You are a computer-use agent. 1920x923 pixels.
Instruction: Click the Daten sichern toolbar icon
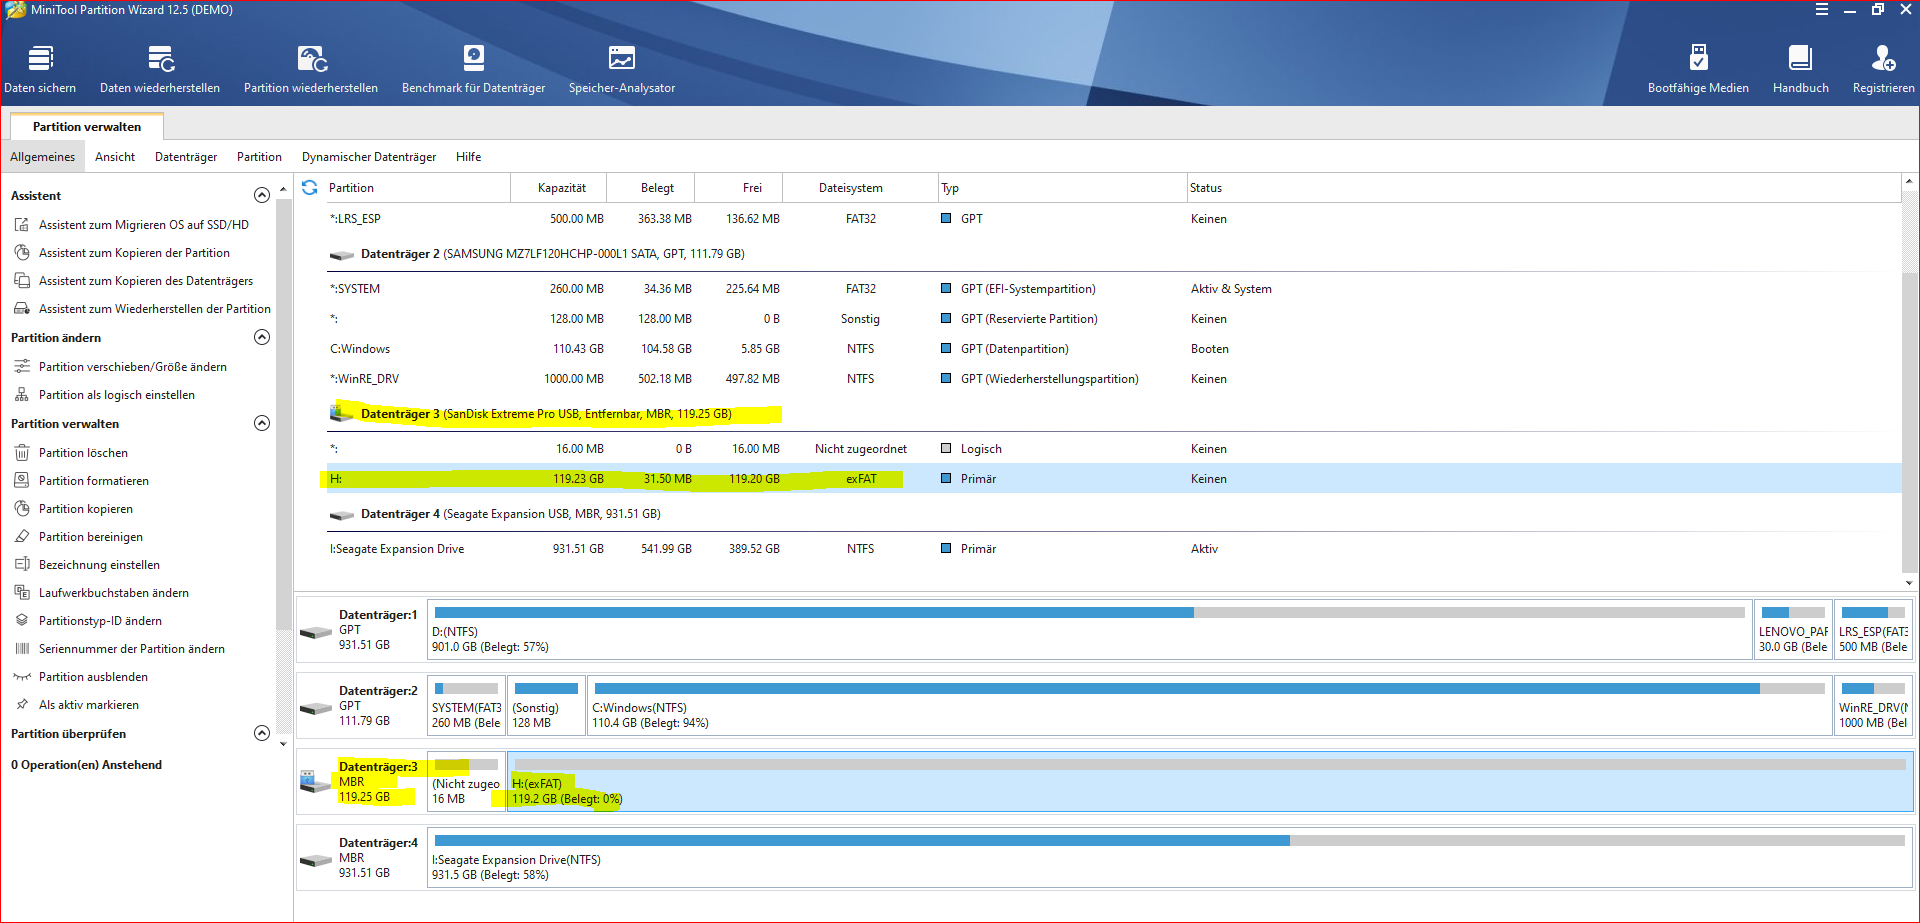tap(40, 59)
